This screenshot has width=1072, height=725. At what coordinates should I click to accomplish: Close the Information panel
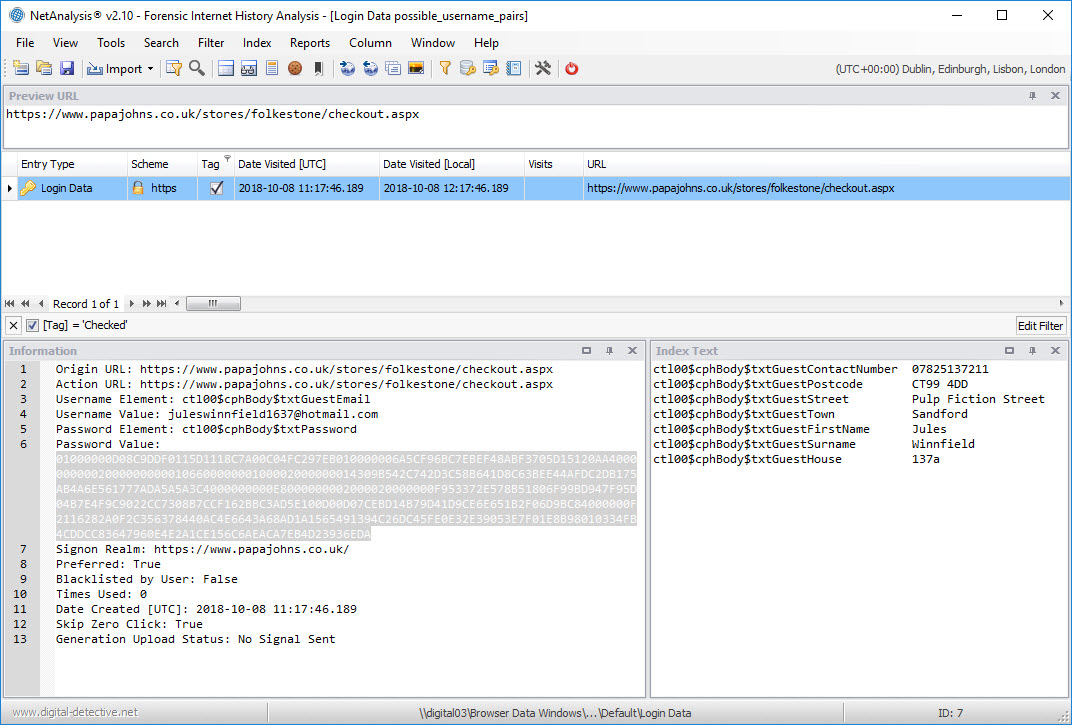pos(632,351)
